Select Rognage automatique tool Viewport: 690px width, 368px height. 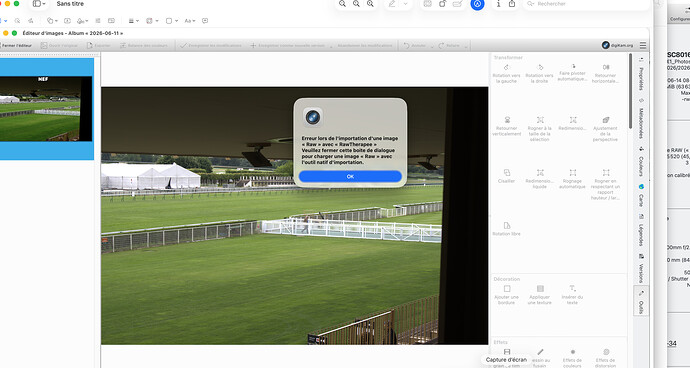click(572, 179)
